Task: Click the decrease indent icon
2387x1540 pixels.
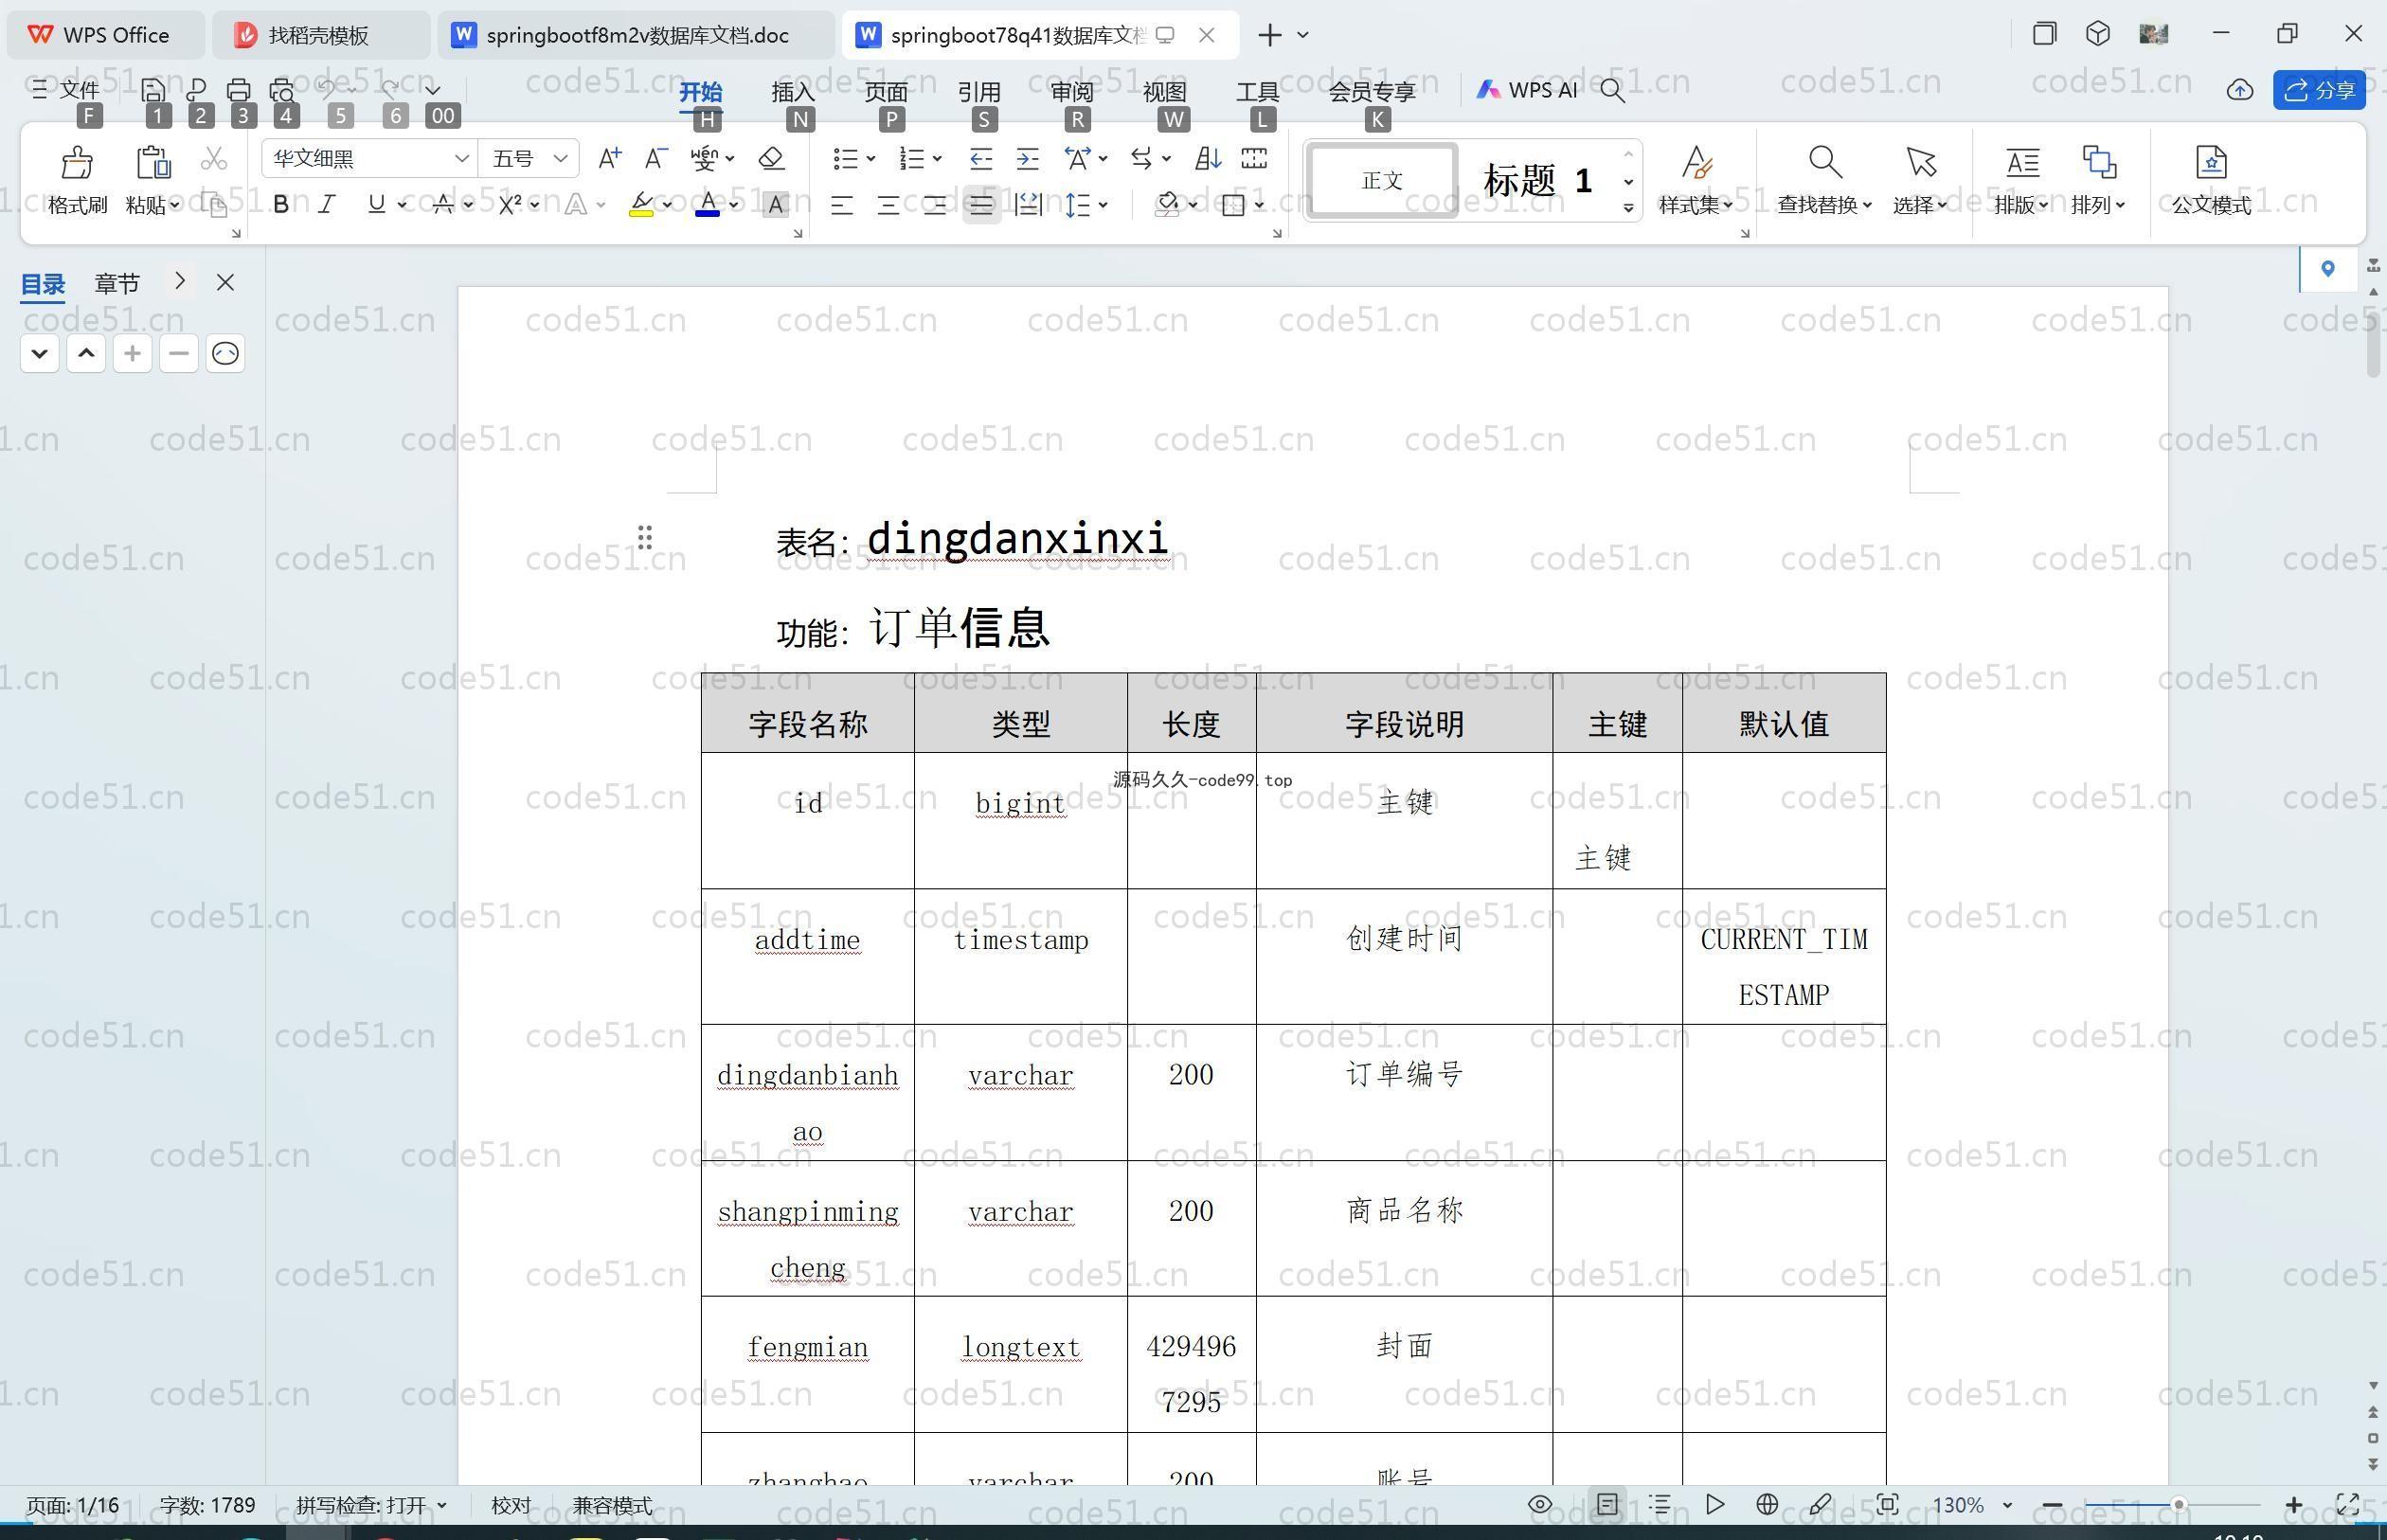Action: 981,158
